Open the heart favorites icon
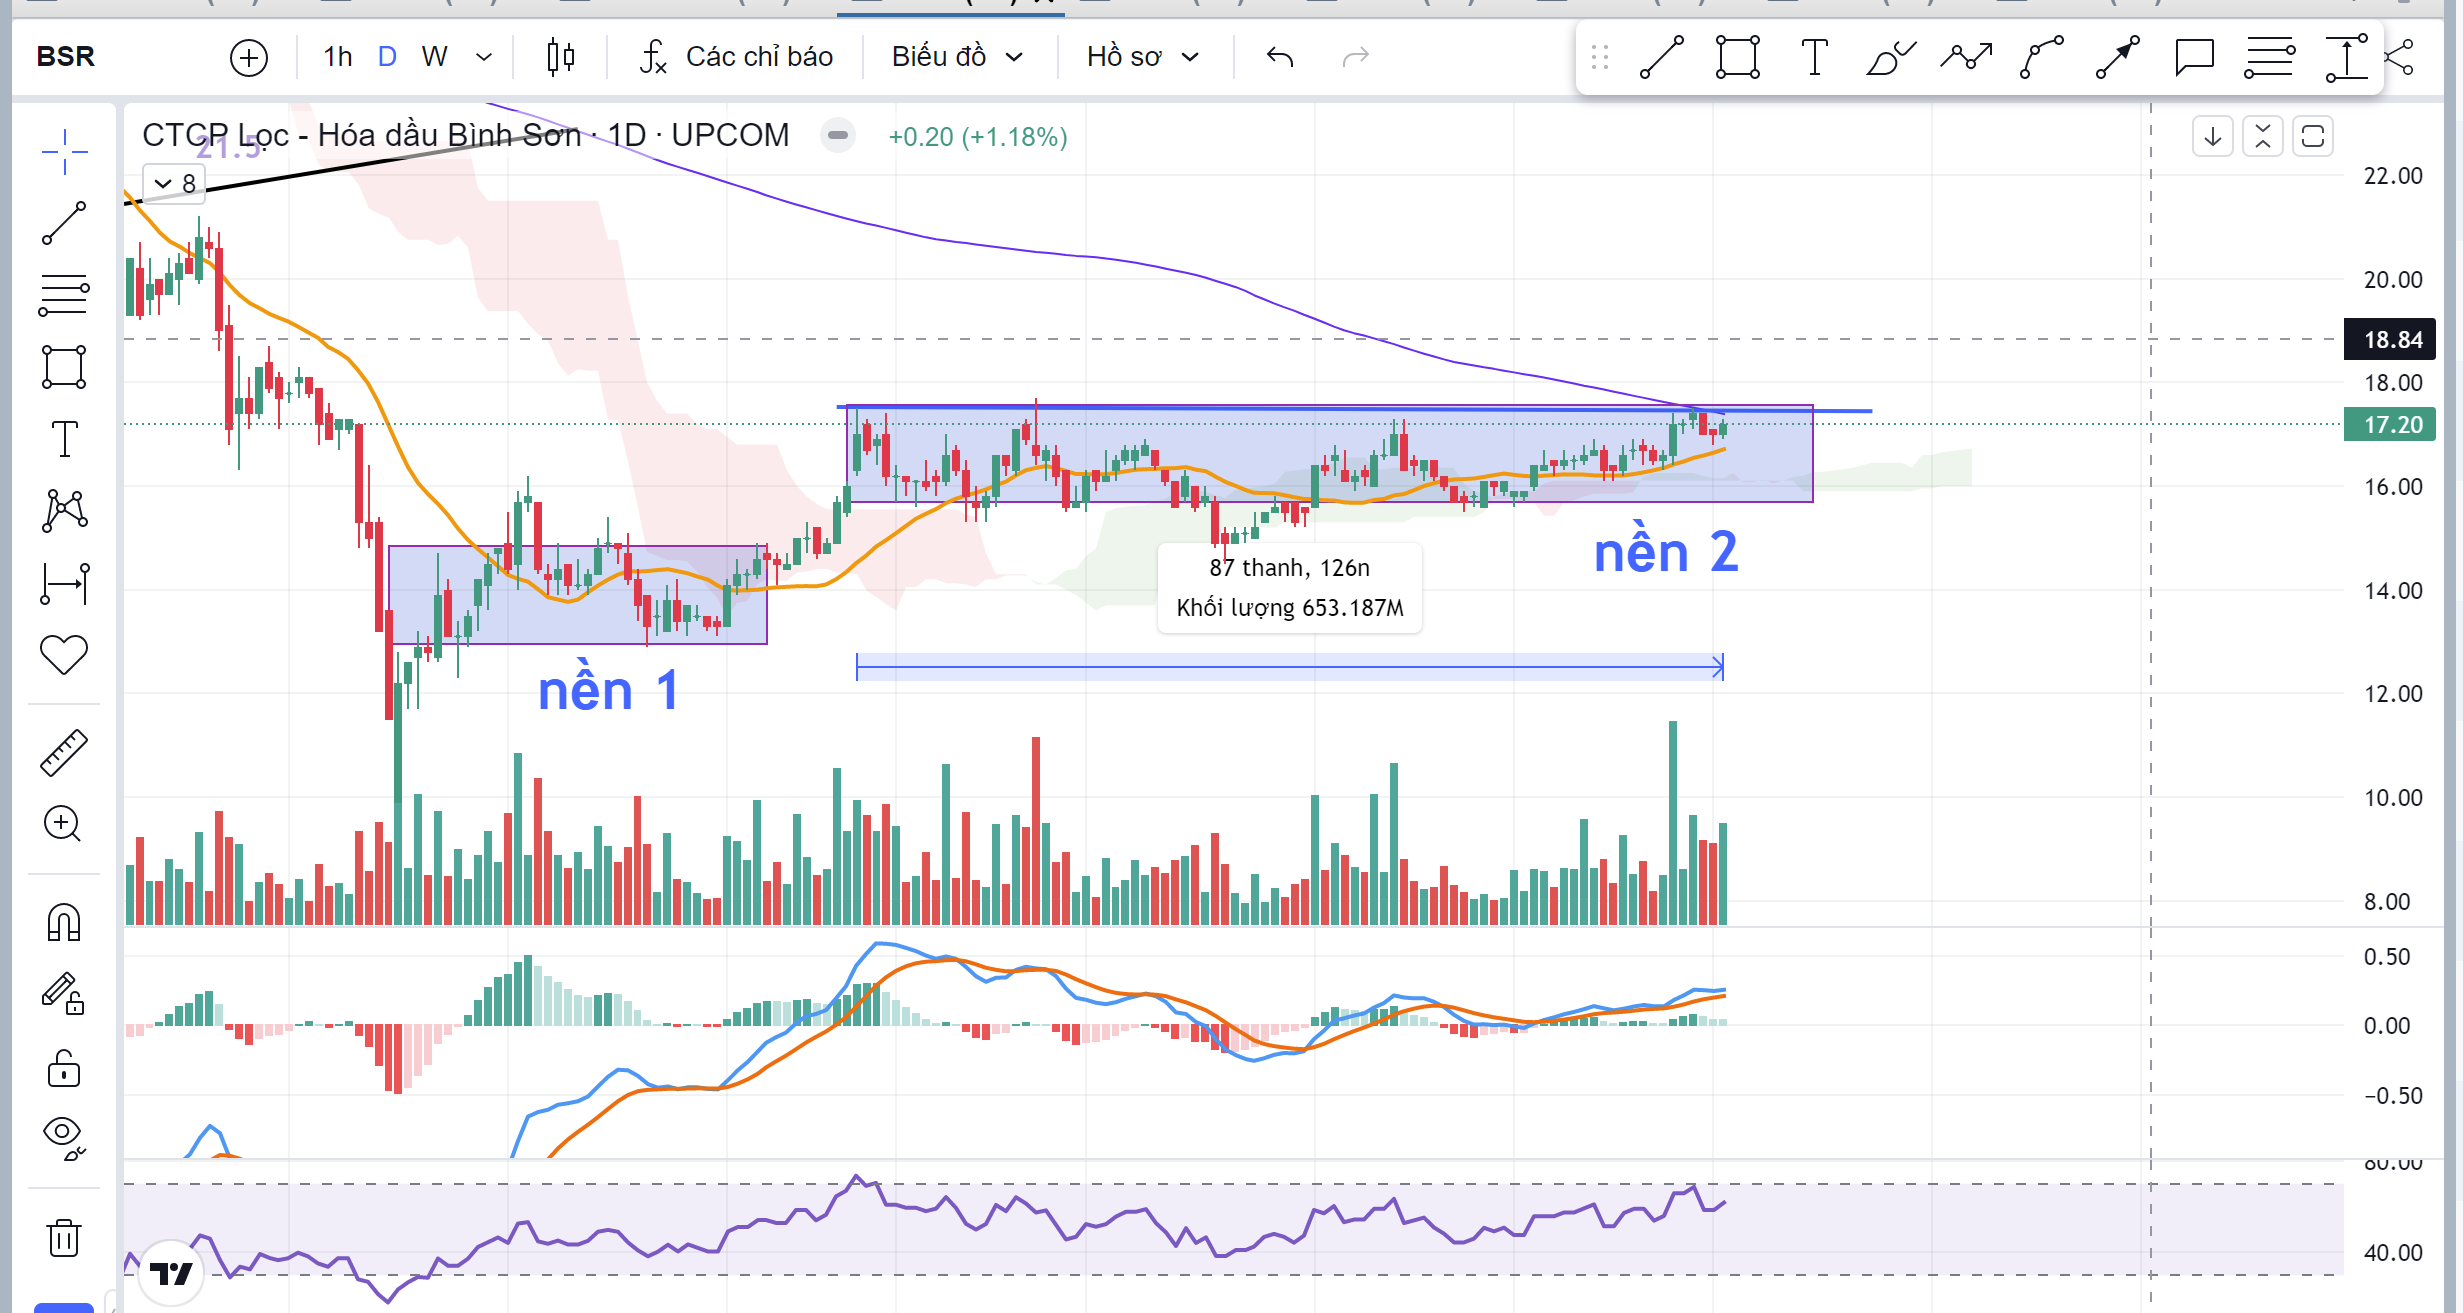The height and width of the screenshot is (1313, 2463). click(x=64, y=655)
